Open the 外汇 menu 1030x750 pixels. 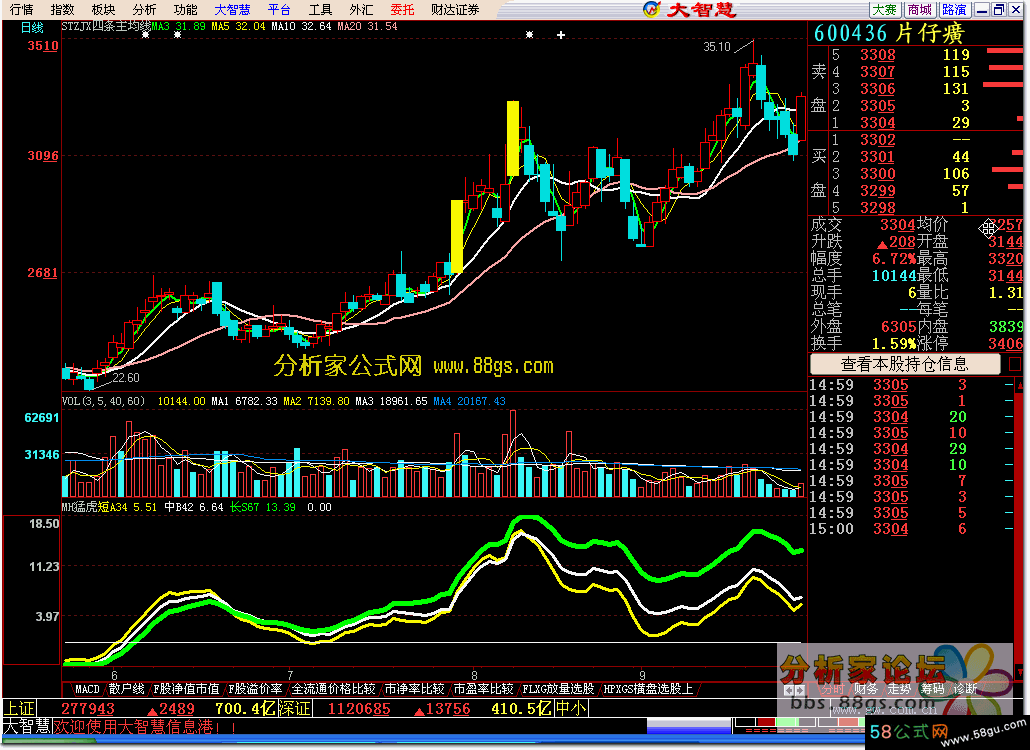(x=361, y=9)
